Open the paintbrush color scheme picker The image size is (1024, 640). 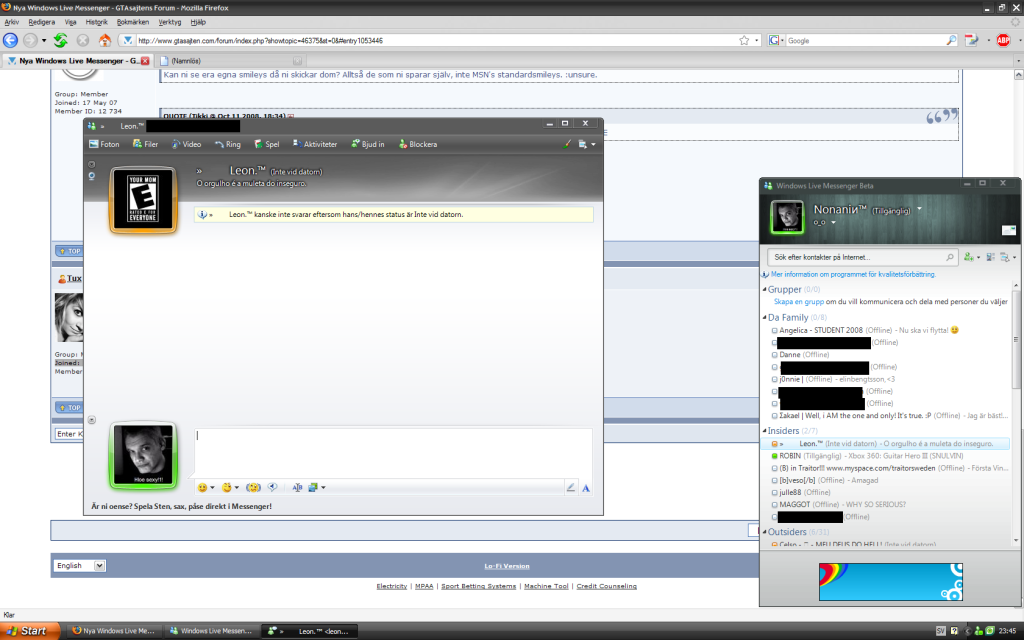[567, 144]
